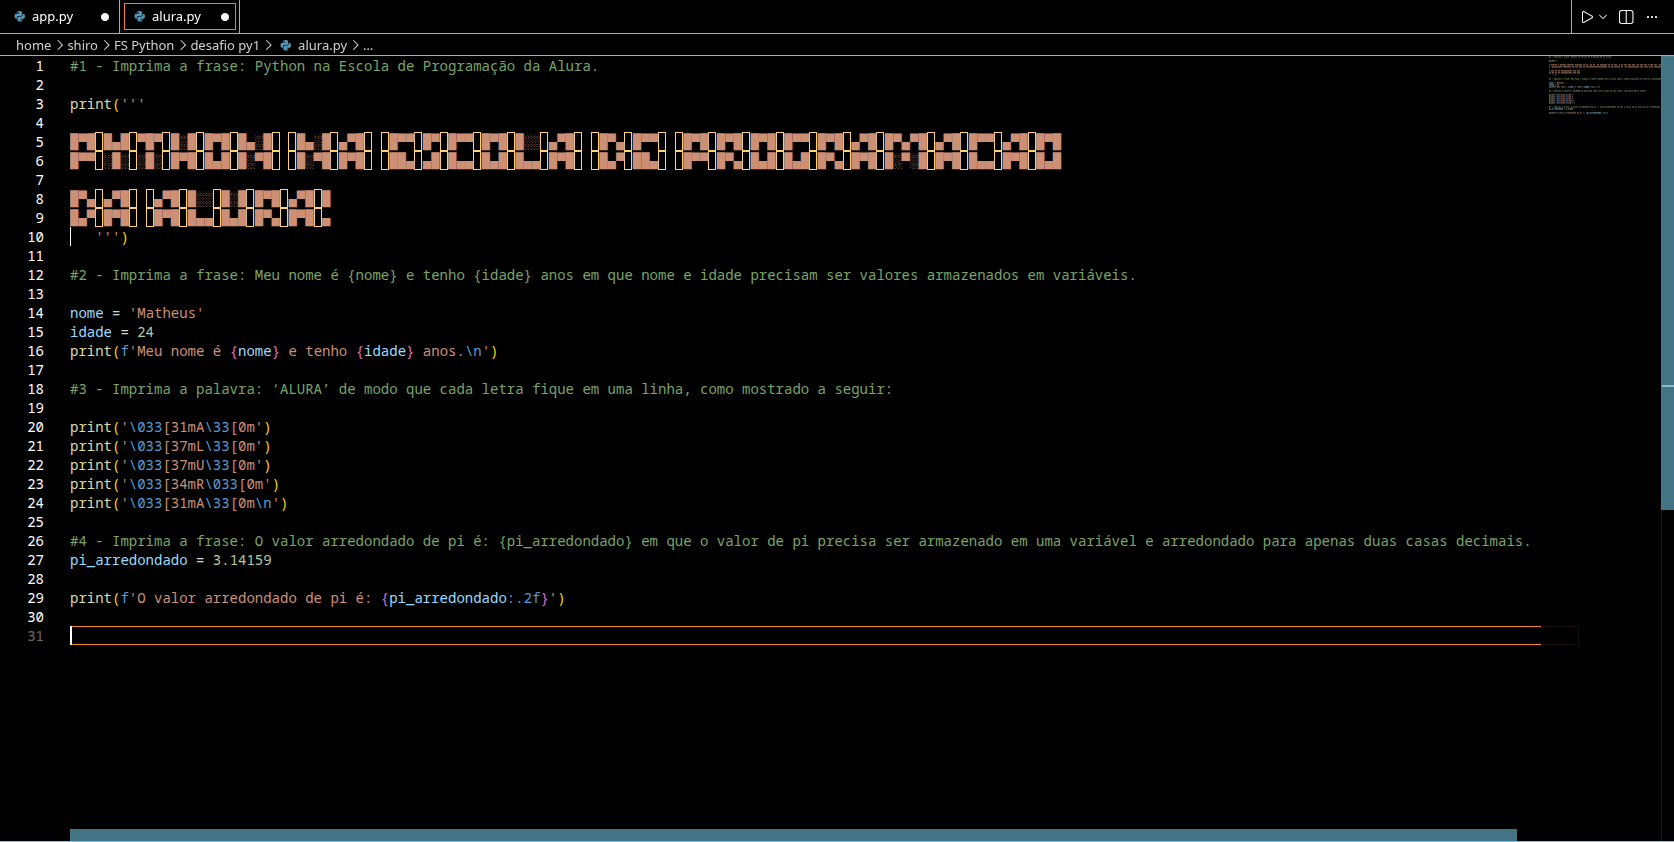Click the code minimap preview
The image size is (1674, 842).
point(1604,85)
